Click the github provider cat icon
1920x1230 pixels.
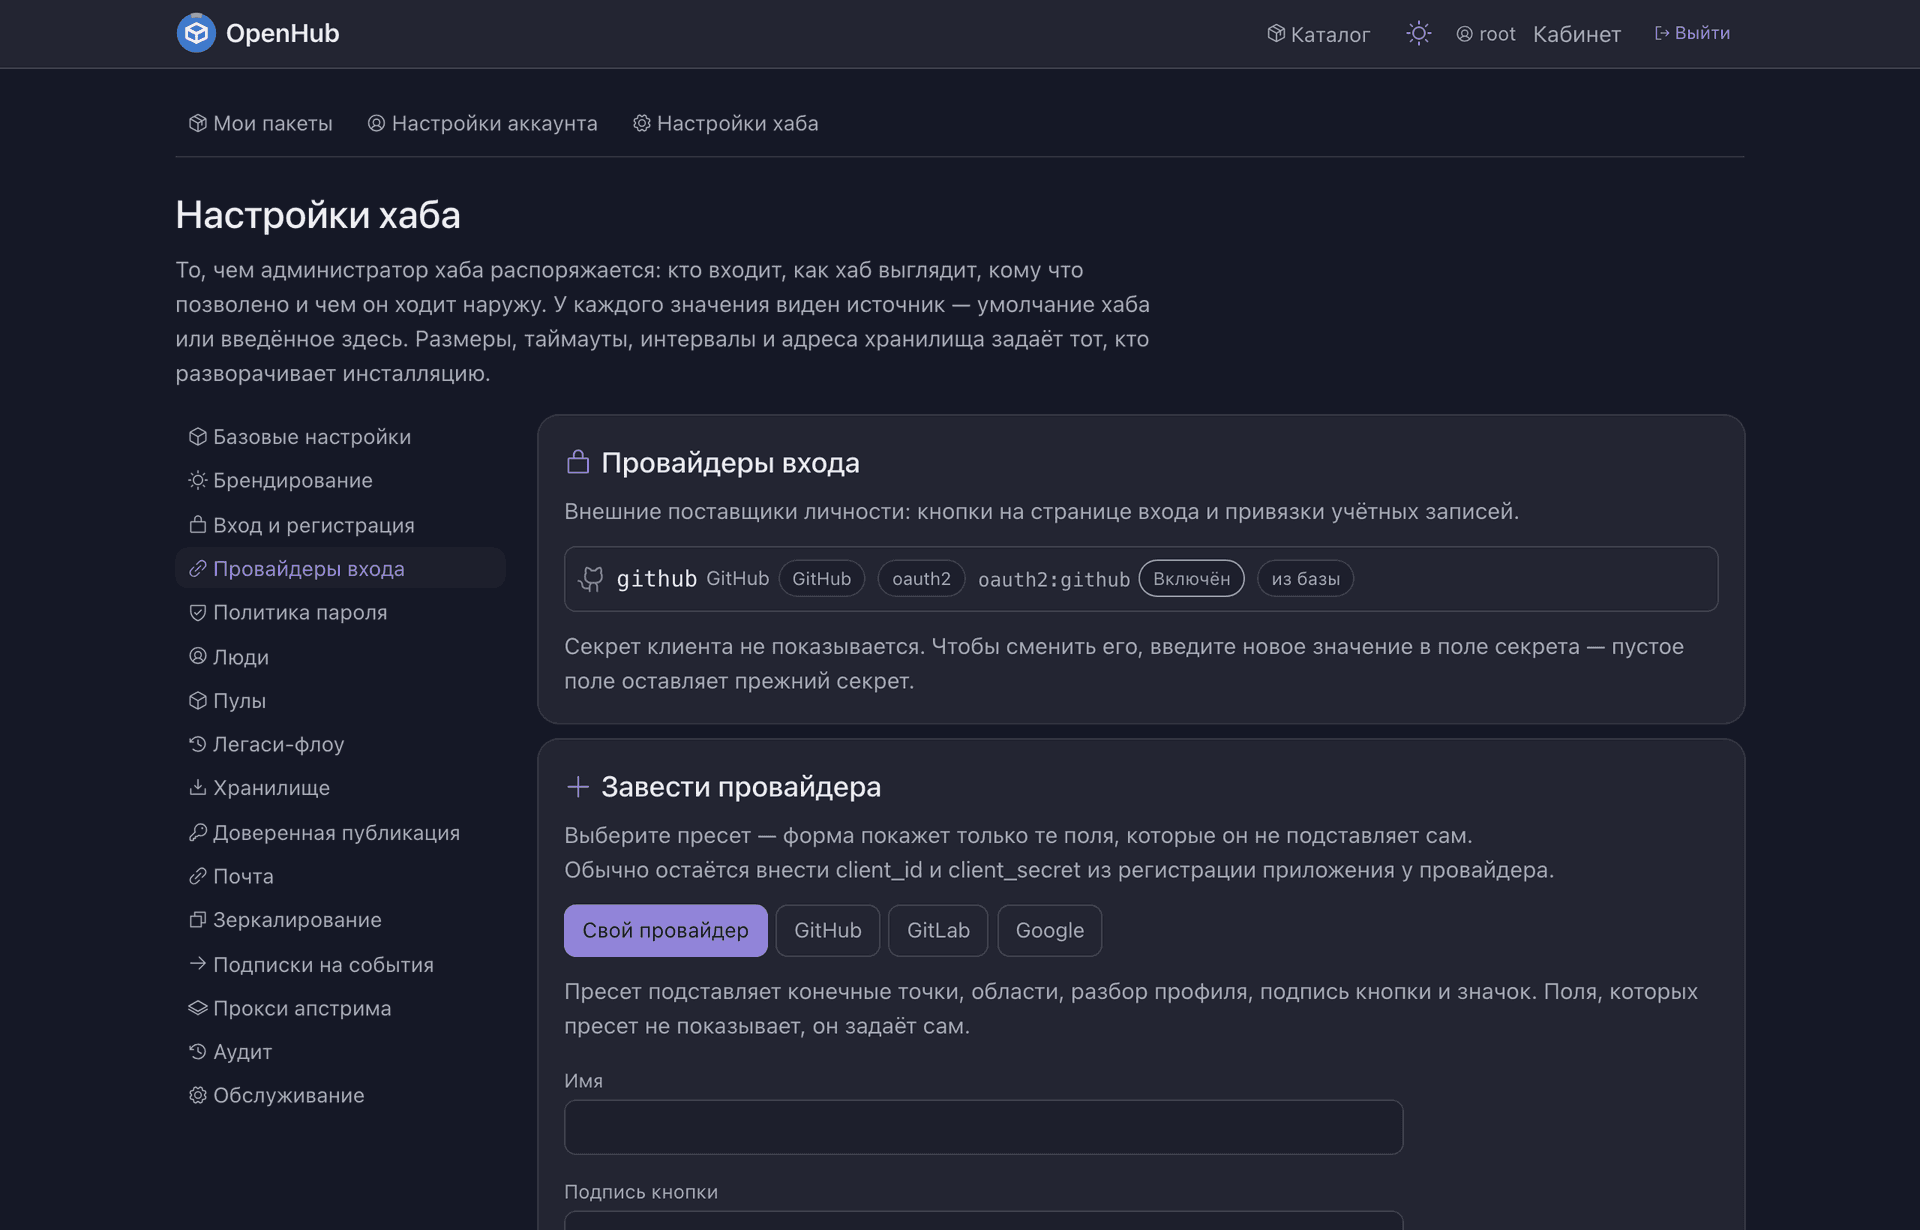click(591, 578)
